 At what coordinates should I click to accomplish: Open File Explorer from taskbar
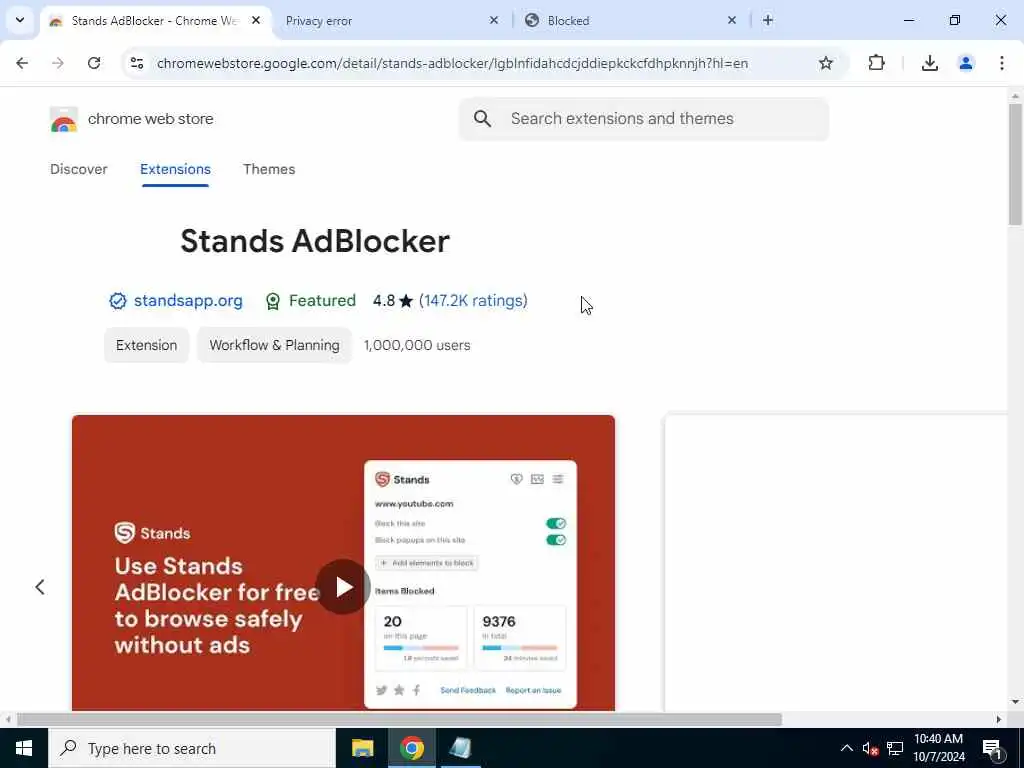pos(362,748)
